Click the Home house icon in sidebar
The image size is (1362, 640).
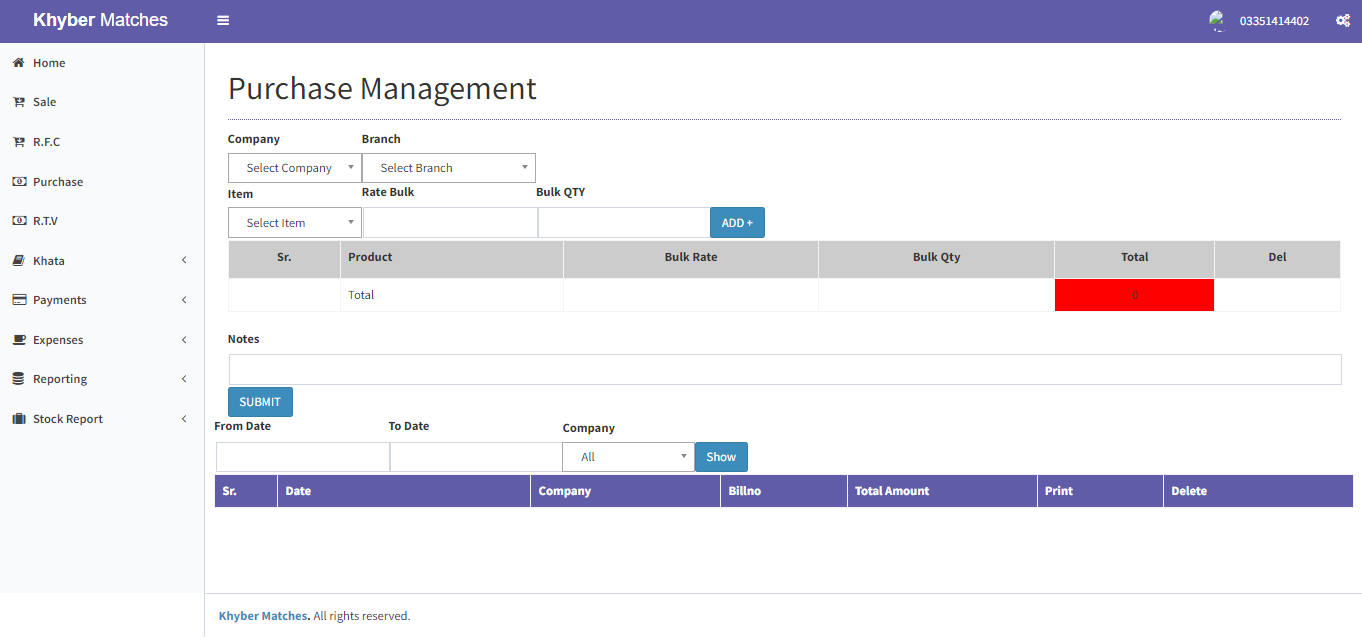18,63
